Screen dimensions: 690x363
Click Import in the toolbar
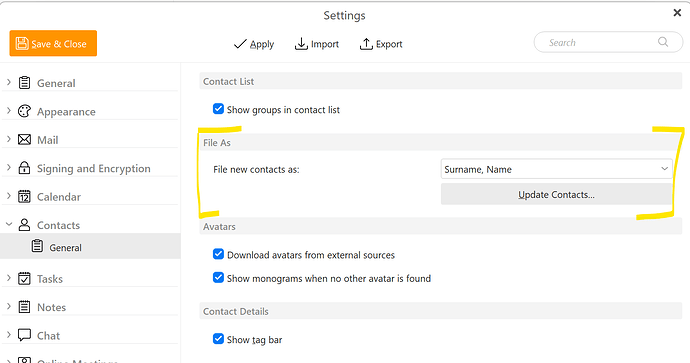pyautogui.click(x=317, y=44)
